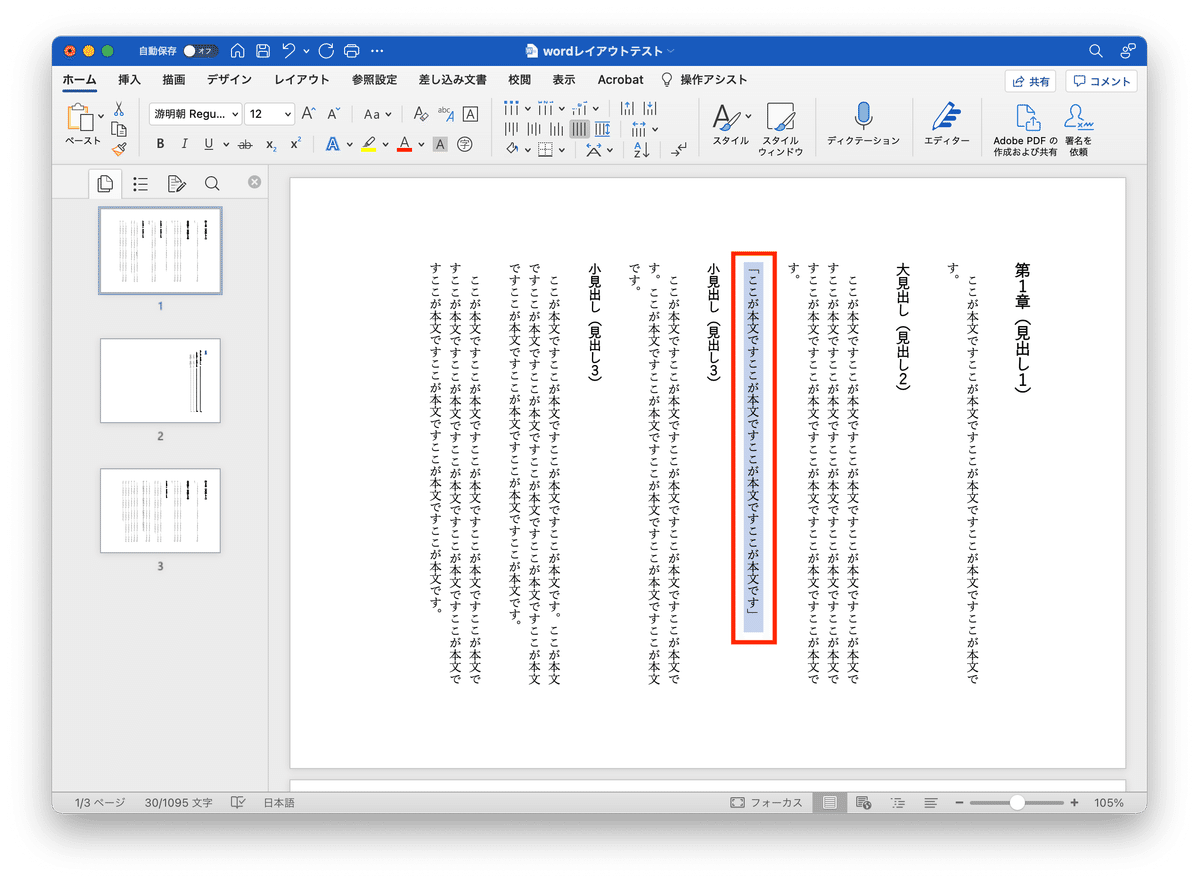
Task: Expand the underline style dropdown arrow
Action: click(225, 144)
